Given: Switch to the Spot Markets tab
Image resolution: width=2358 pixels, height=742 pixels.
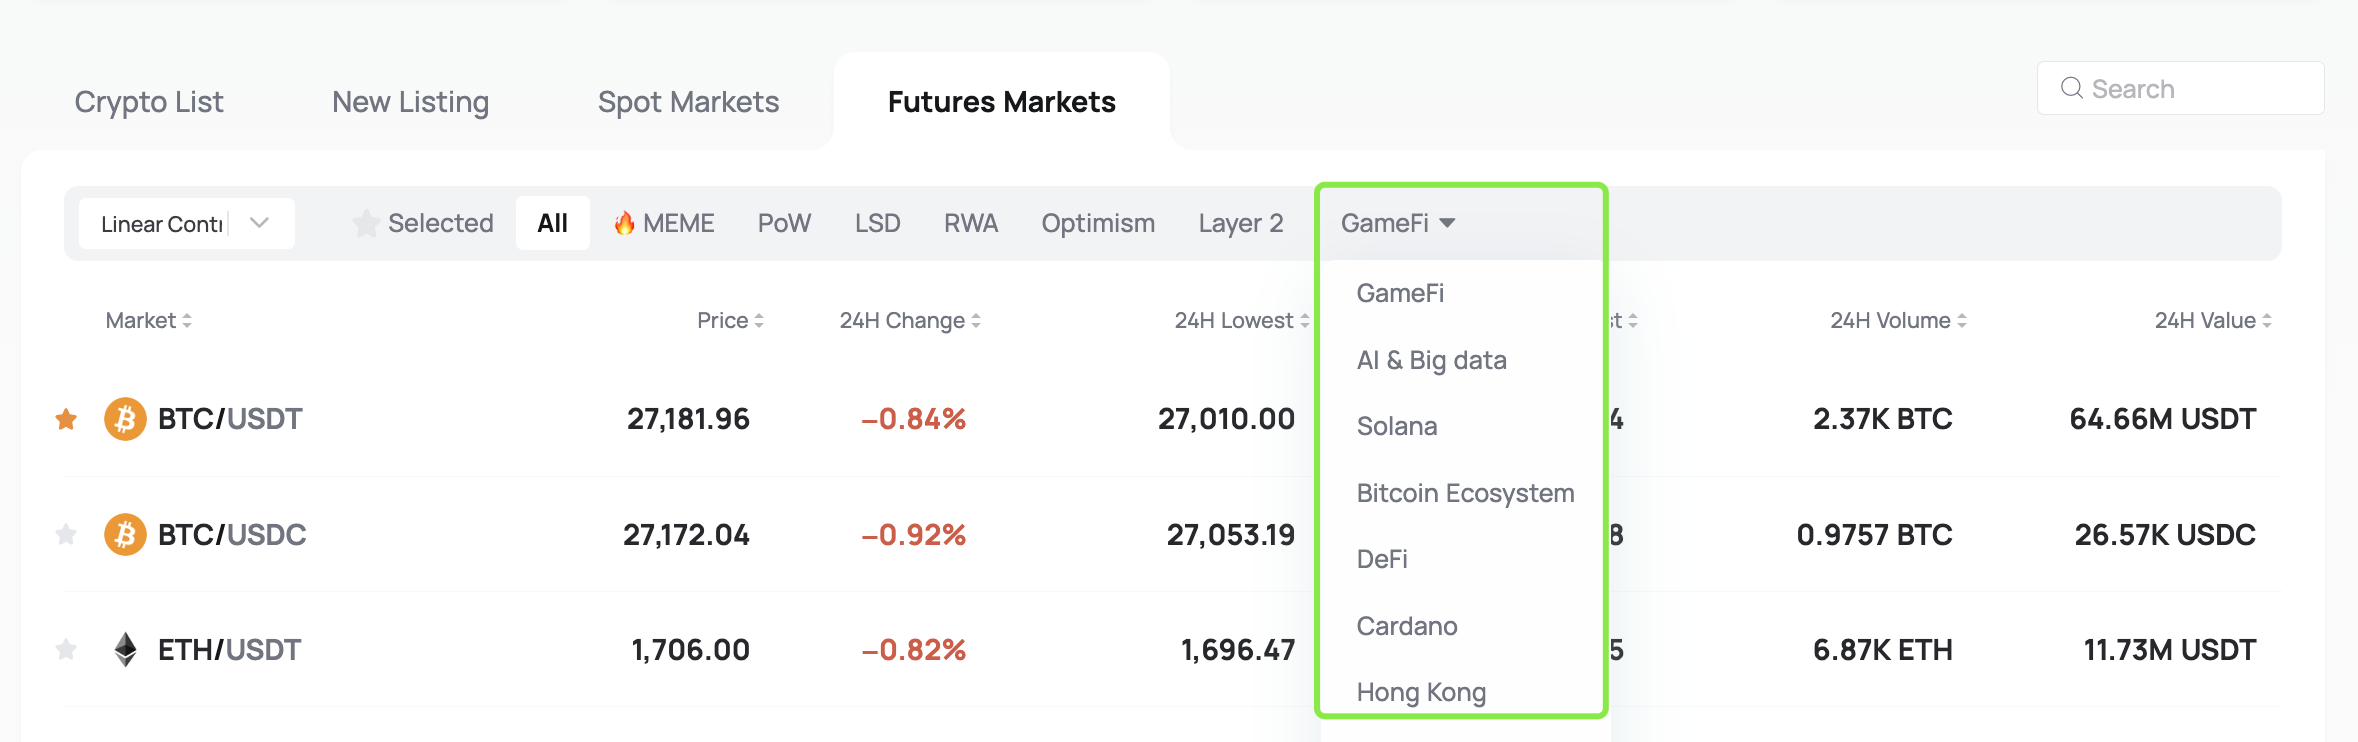Looking at the screenshot, I should point(688,102).
